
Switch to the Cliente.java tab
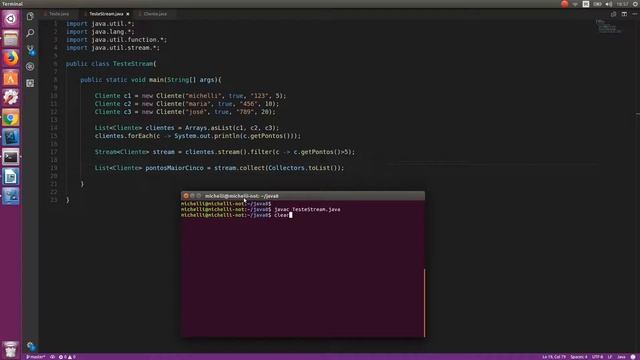pyautogui.click(x=155, y=14)
